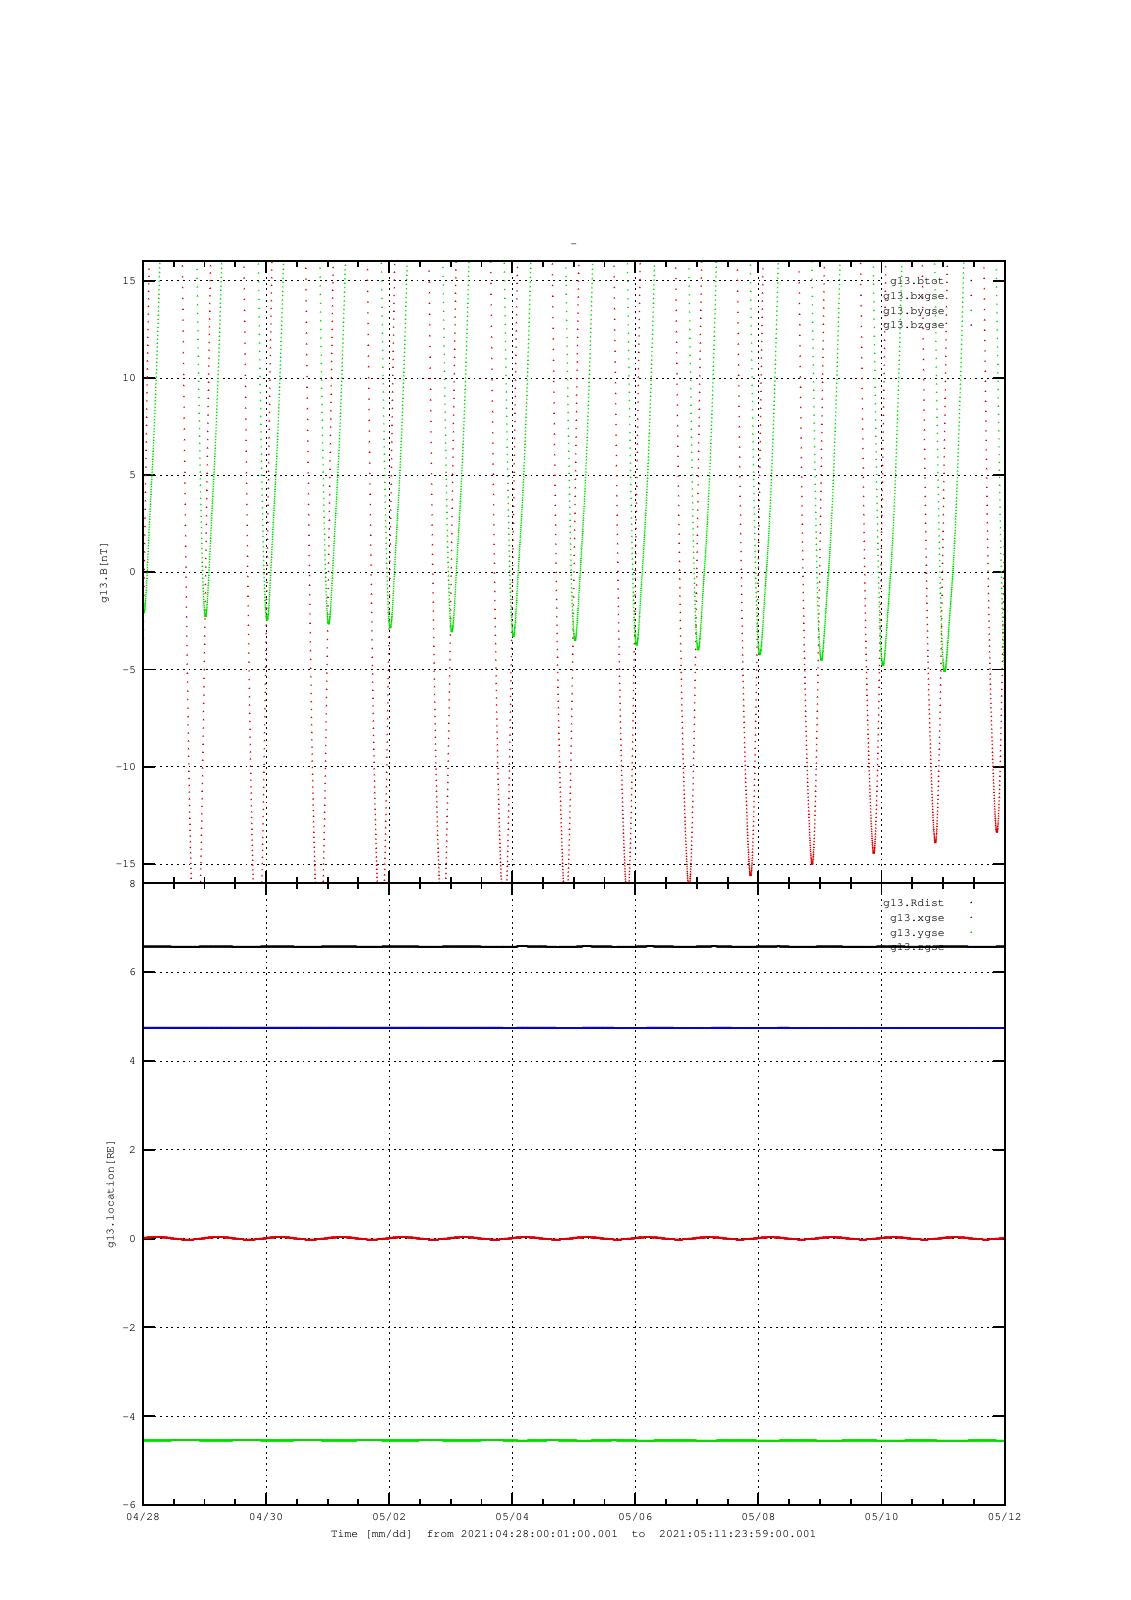Click the 5 tick on the B axis

(132, 475)
